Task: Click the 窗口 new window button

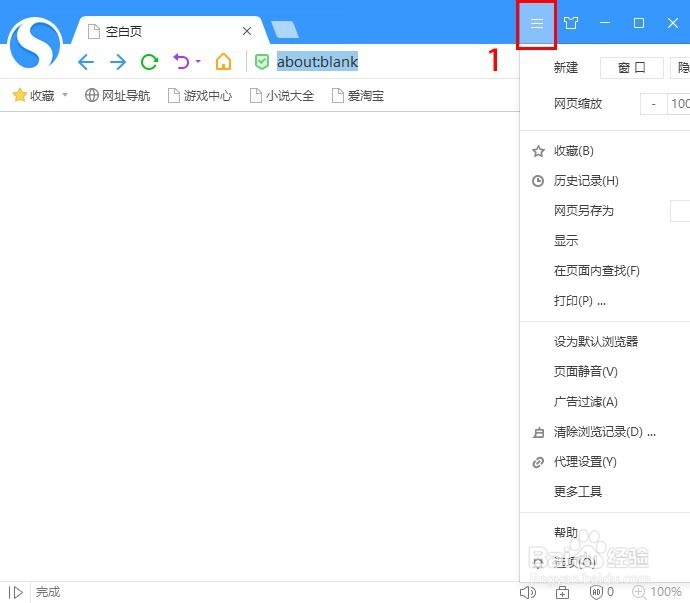Action: (631, 68)
